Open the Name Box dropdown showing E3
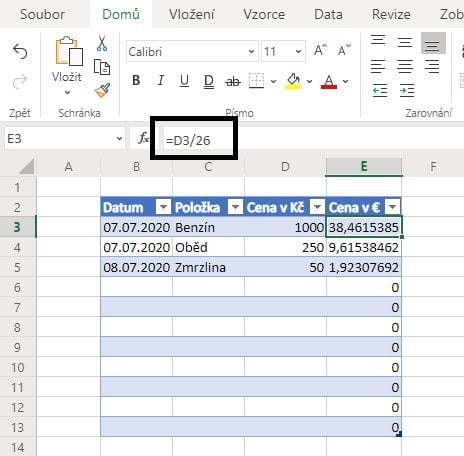Image resolution: width=464 pixels, height=456 pixels. click(x=119, y=138)
